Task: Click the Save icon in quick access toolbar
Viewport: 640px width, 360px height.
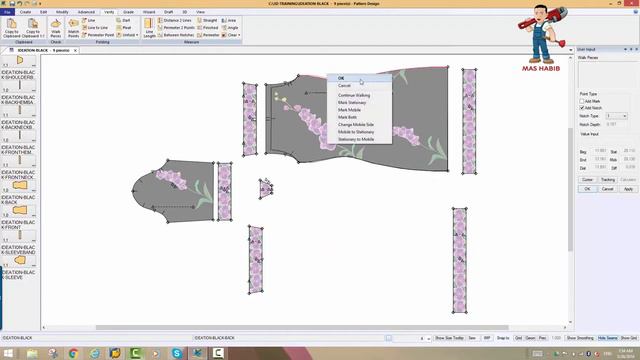Action: pyautogui.click(x=12, y=3)
